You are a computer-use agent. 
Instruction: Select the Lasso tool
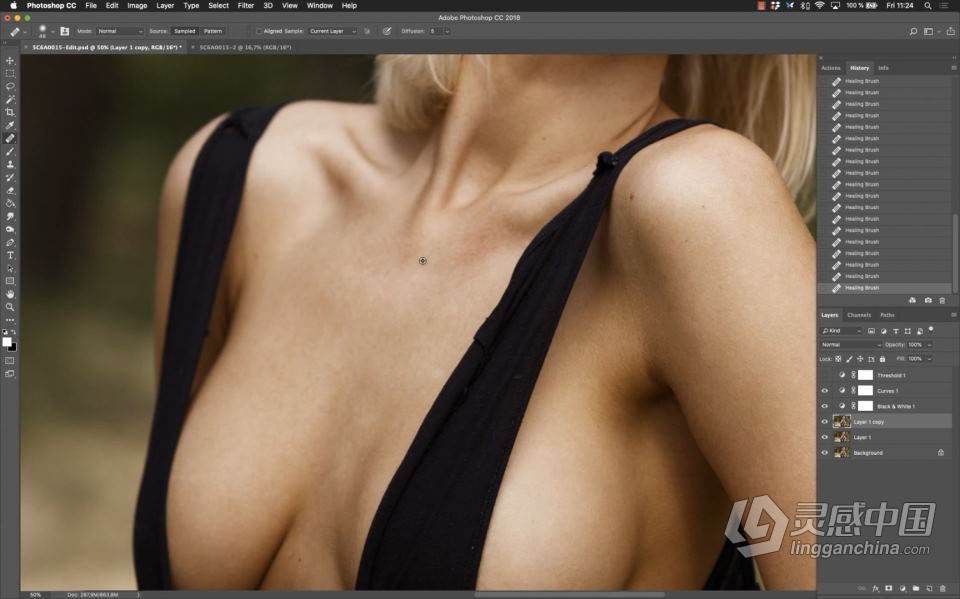click(x=10, y=86)
